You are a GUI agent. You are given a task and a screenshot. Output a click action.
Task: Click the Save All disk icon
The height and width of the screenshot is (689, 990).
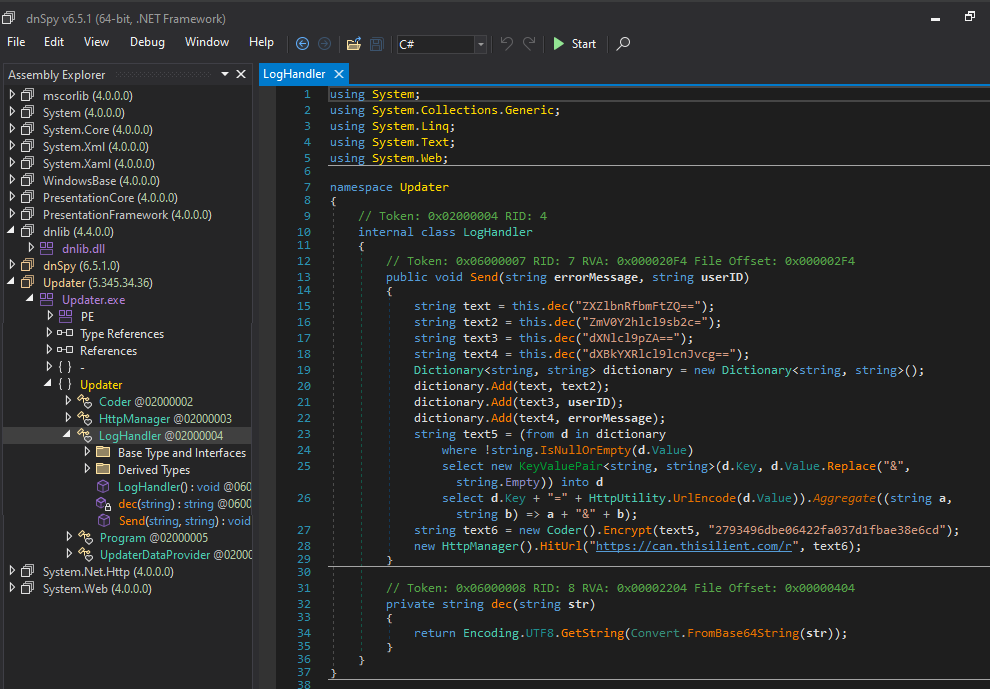pos(377,44)
